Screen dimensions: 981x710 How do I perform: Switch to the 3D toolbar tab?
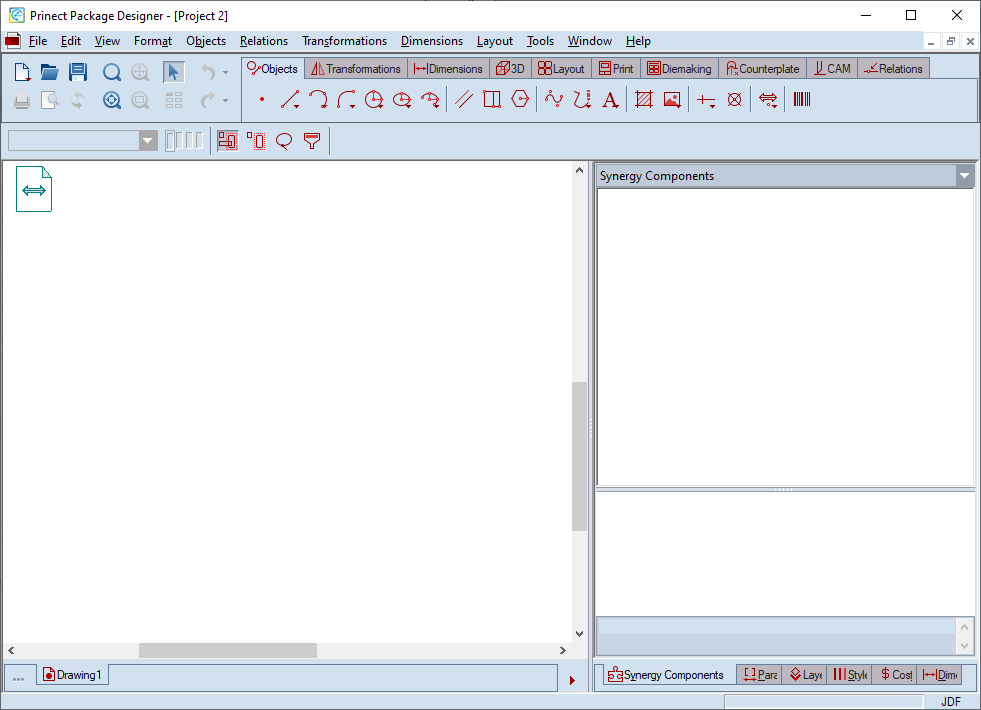click(510, 69)
